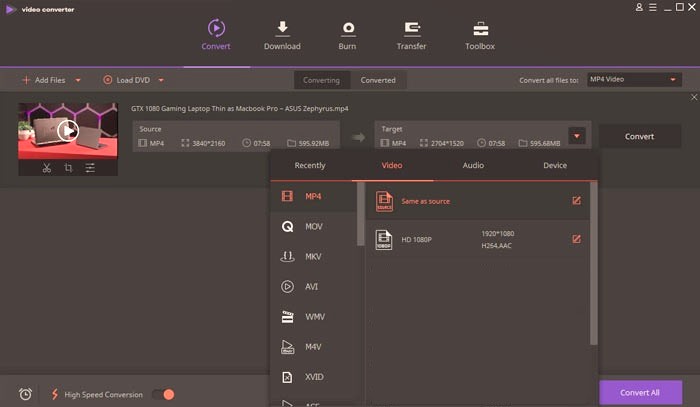Click the format list scrollbar

tap(361, 213)
